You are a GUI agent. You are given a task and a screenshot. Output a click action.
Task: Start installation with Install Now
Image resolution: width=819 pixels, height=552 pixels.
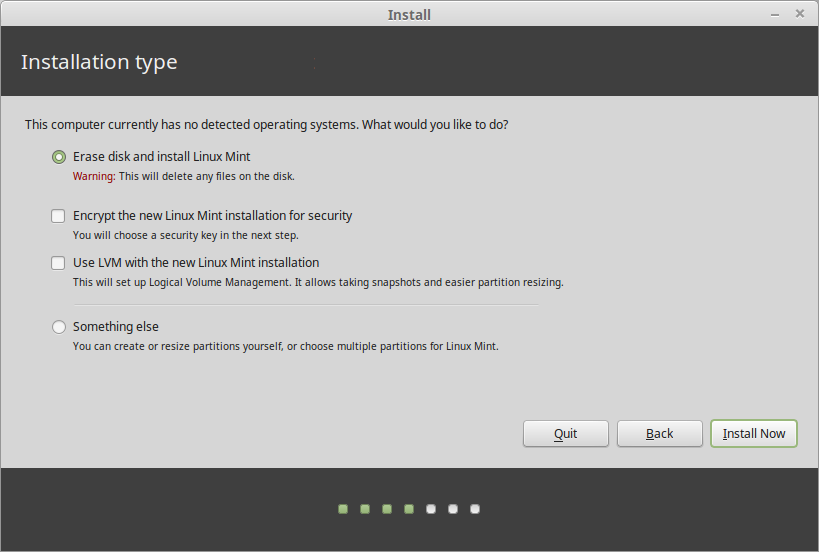pyautogui.click(x=754, y=433)
